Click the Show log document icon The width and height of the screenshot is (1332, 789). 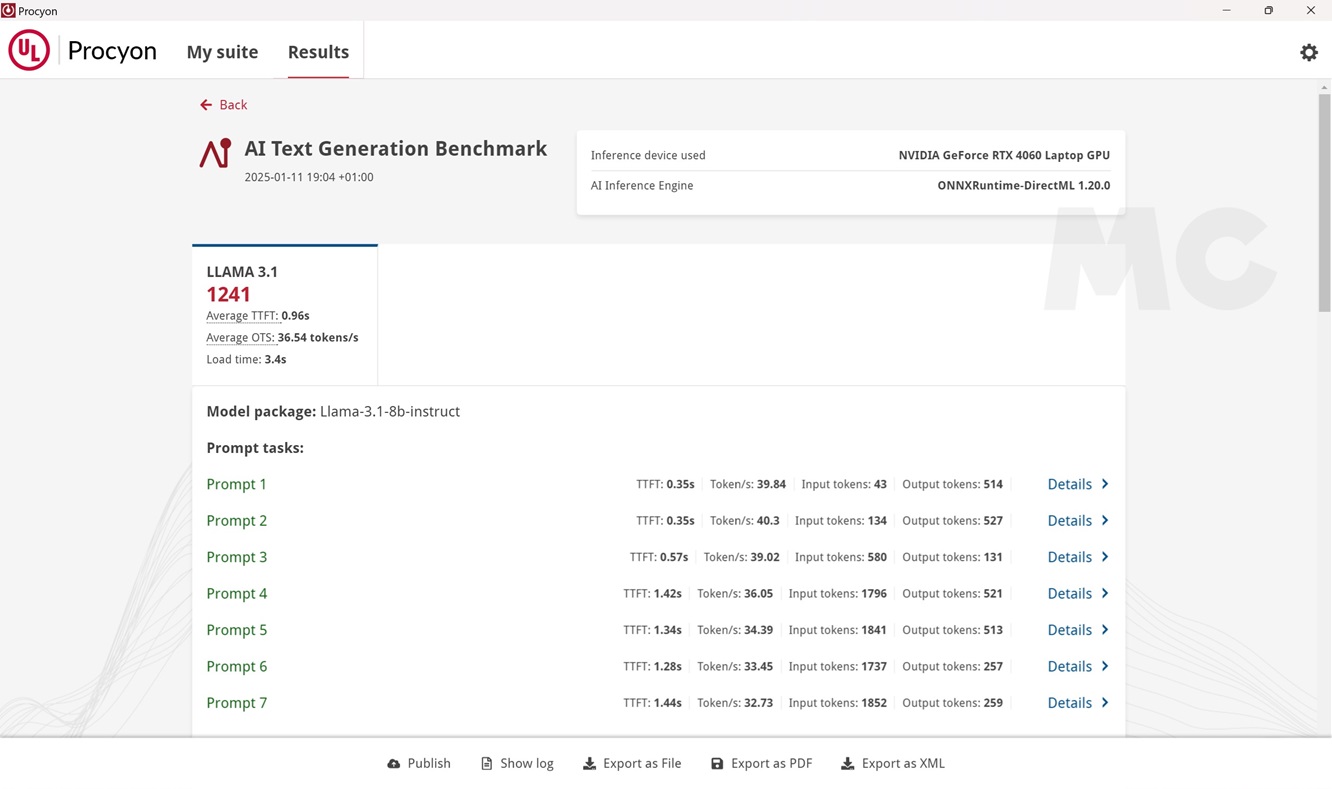tap(487, 764)
